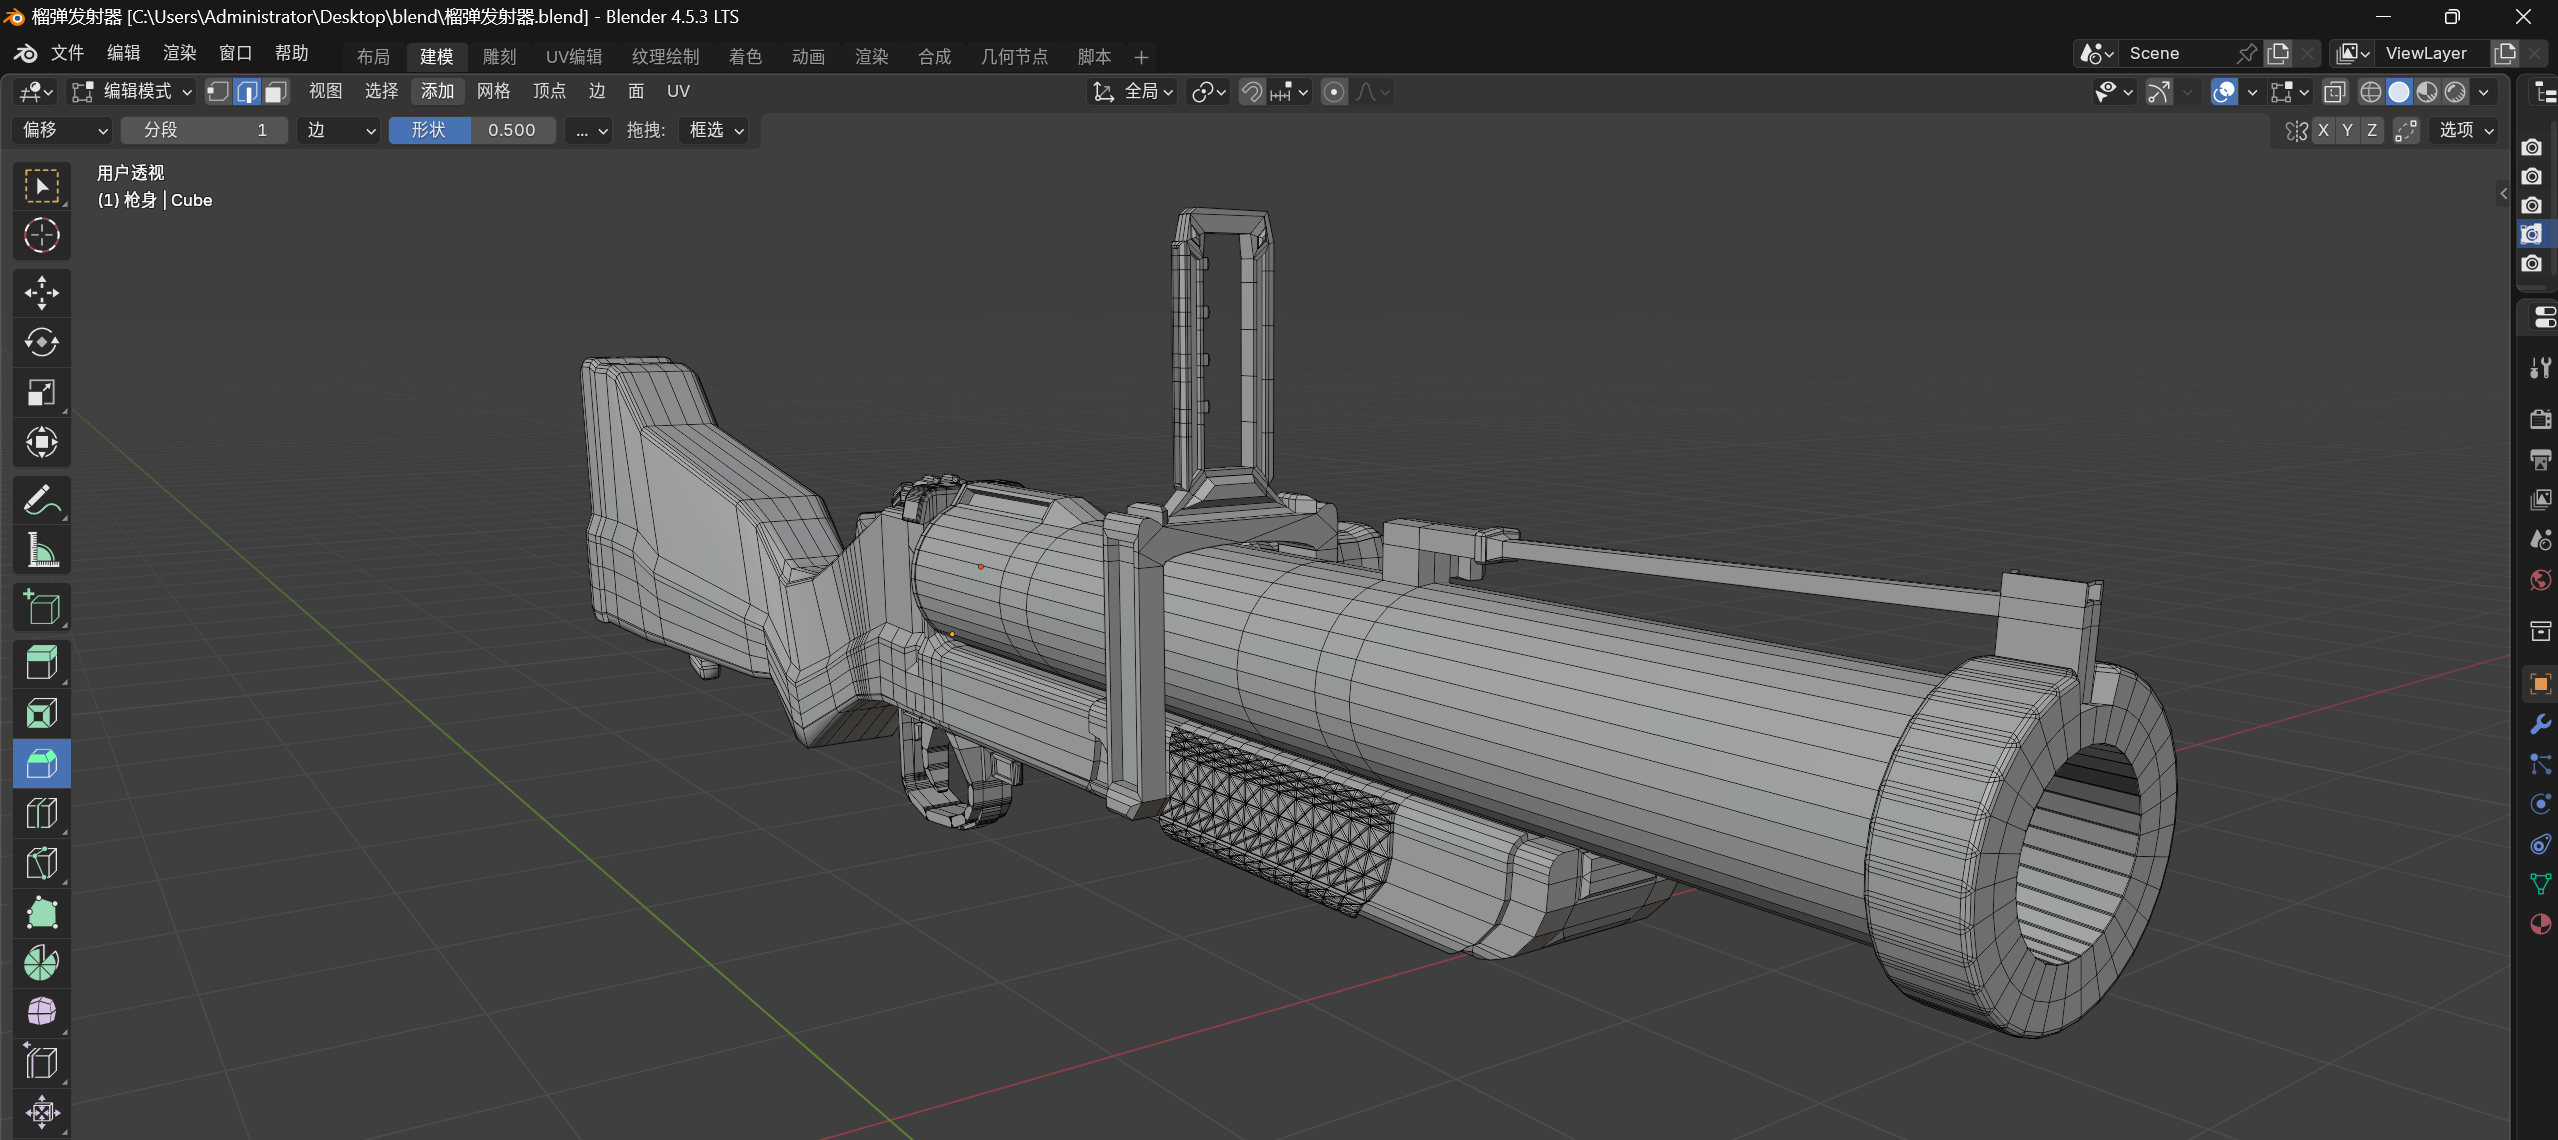Open the 编辑模式 mode dropdown
2558x1140 pixels.
coord(132,92)
